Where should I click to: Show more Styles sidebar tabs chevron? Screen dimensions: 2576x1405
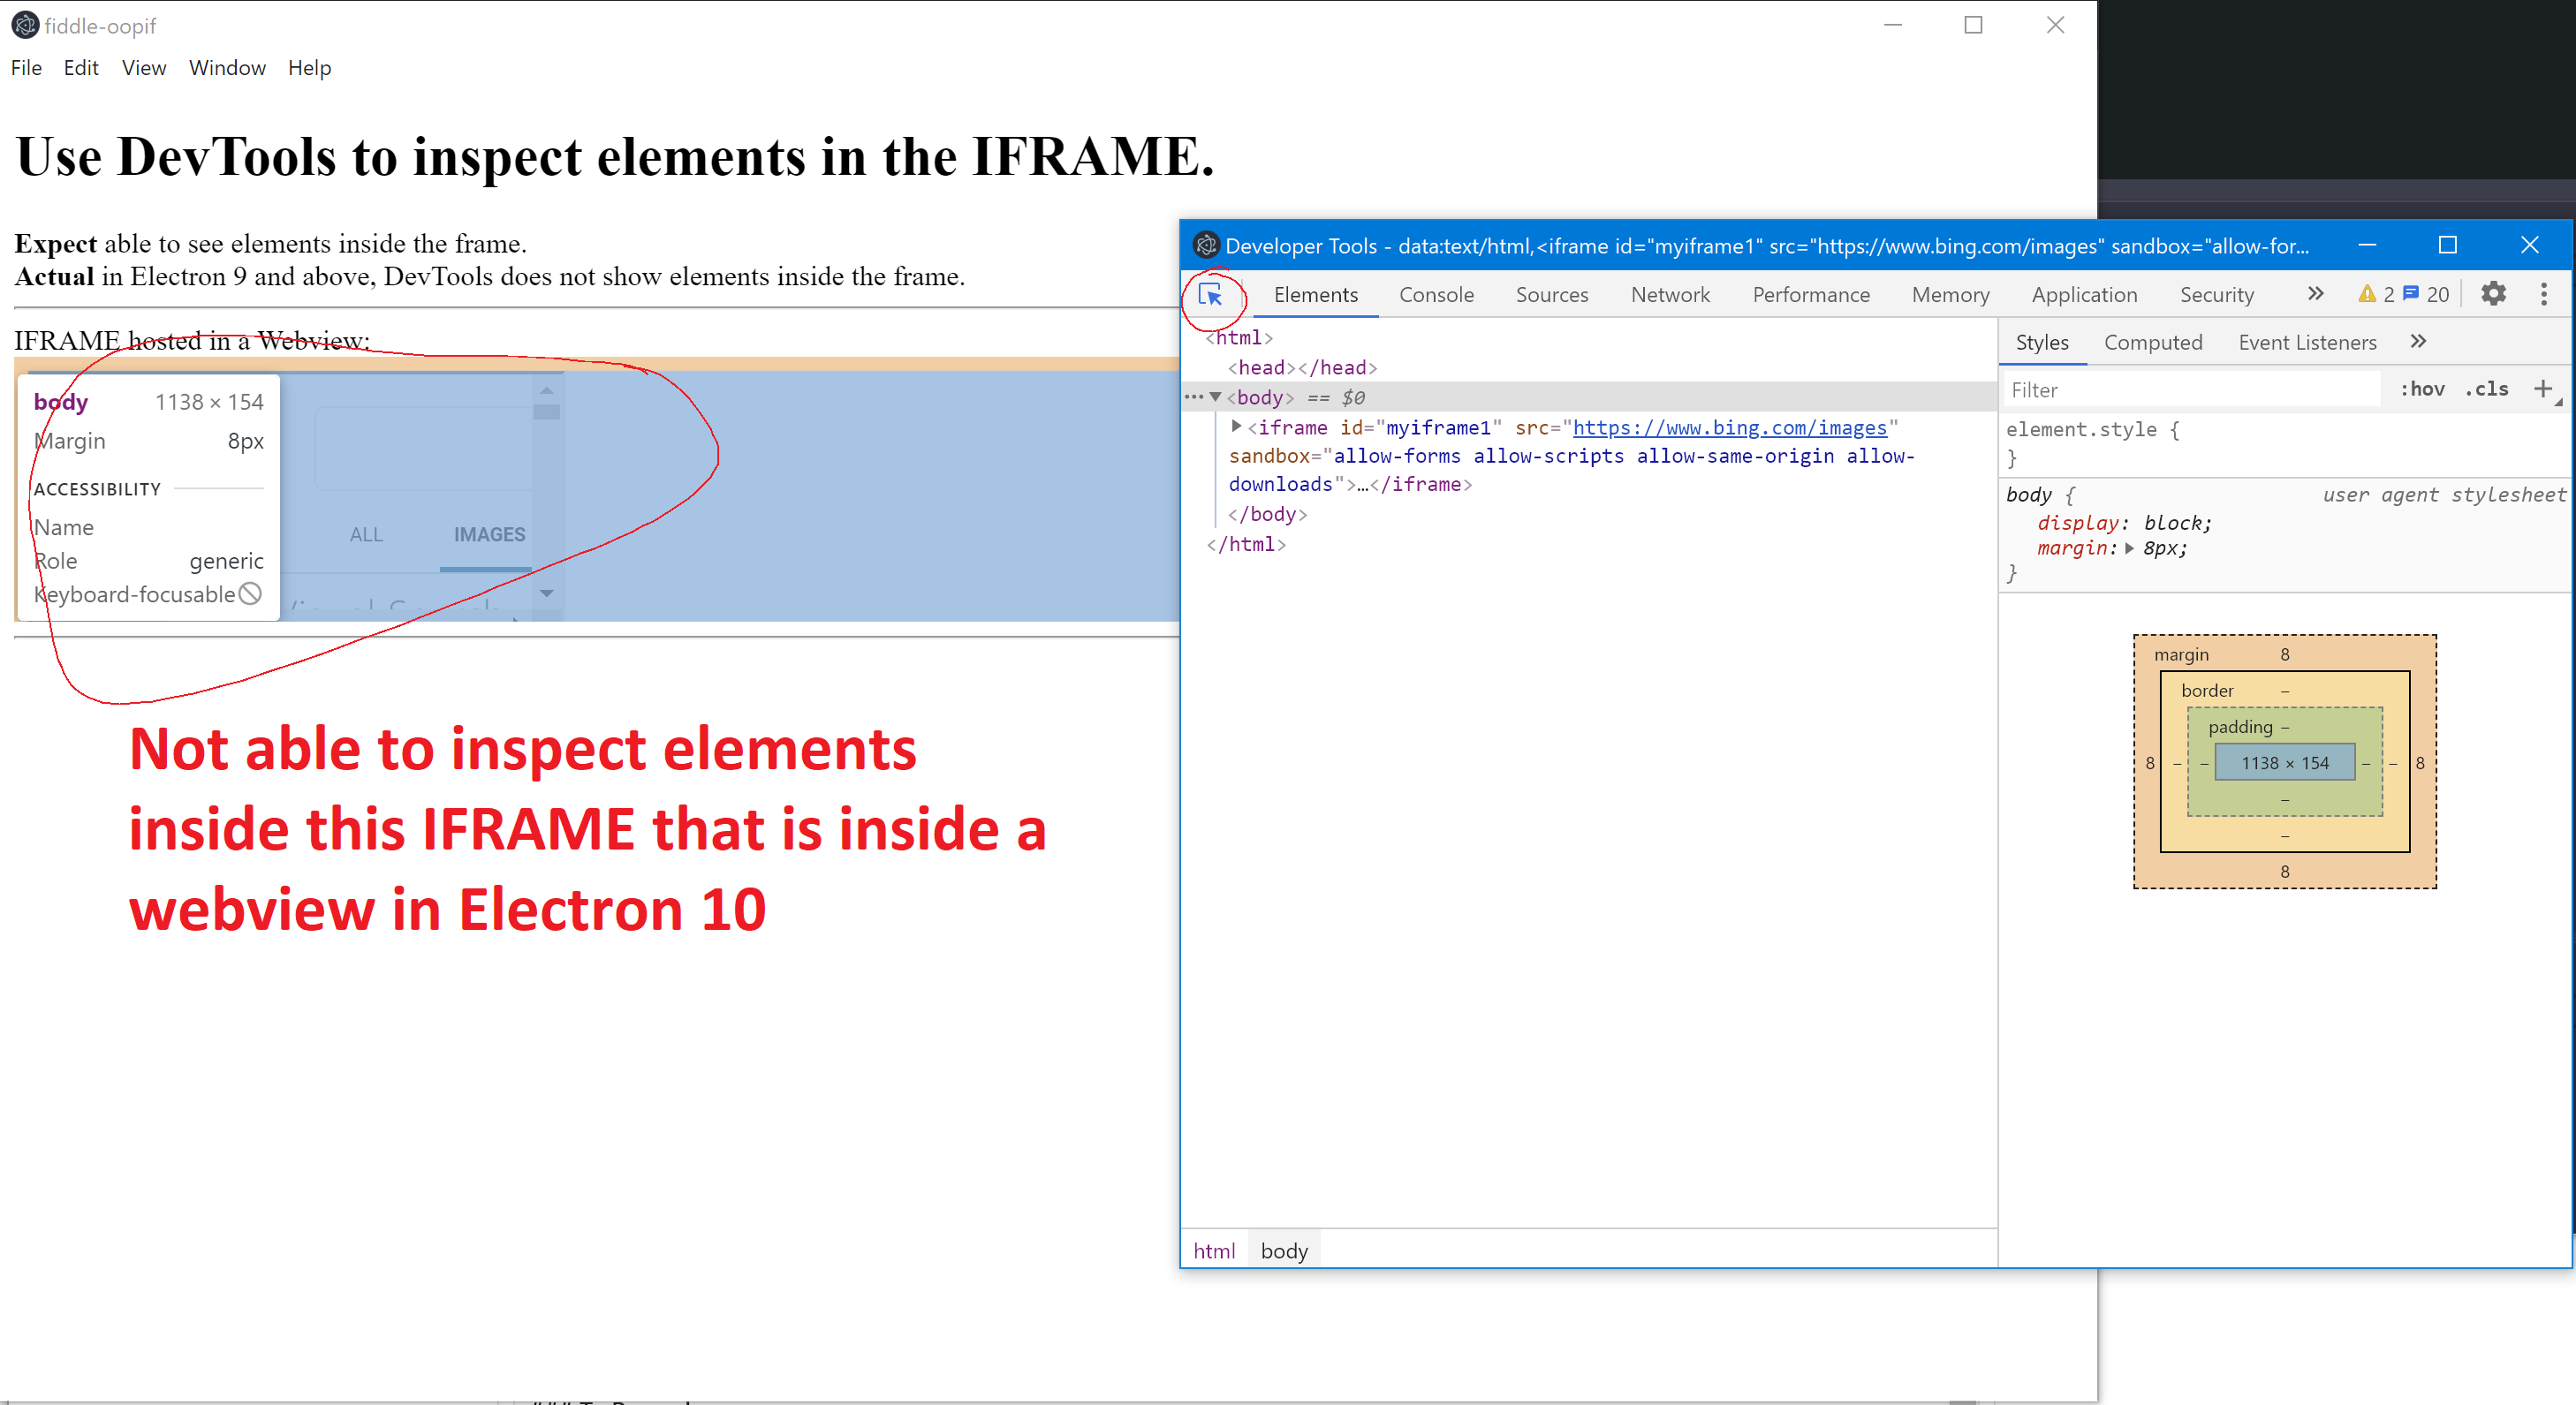[x=2418, y=342]
